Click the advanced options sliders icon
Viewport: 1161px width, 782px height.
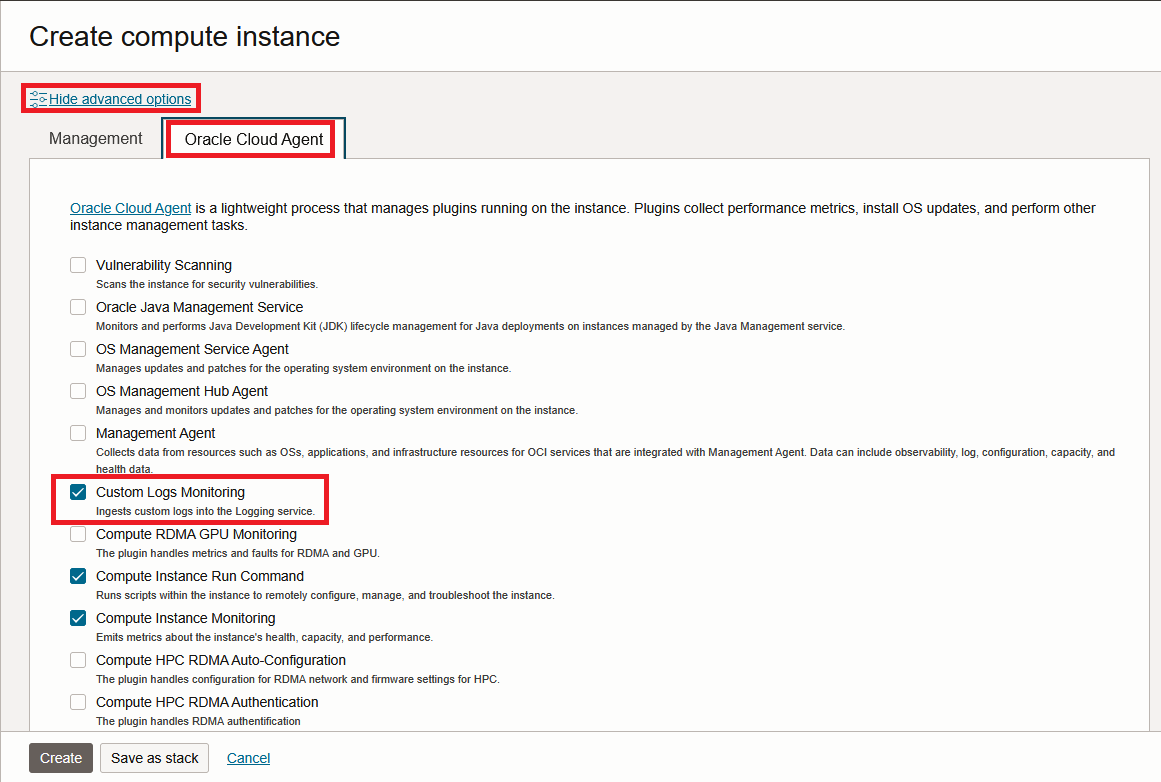[38, 99]
